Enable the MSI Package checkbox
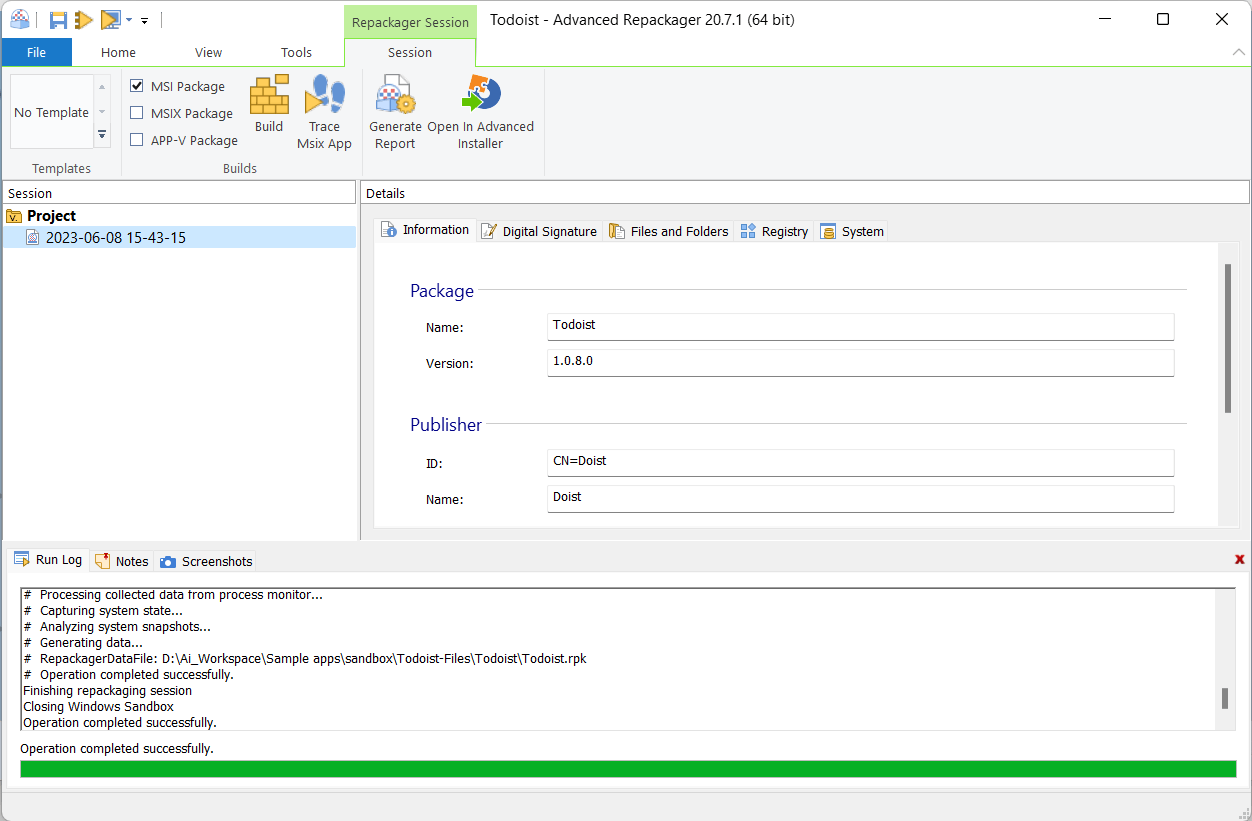The width and height of the screenshot is (1252, 821). (x=137, y=86)
